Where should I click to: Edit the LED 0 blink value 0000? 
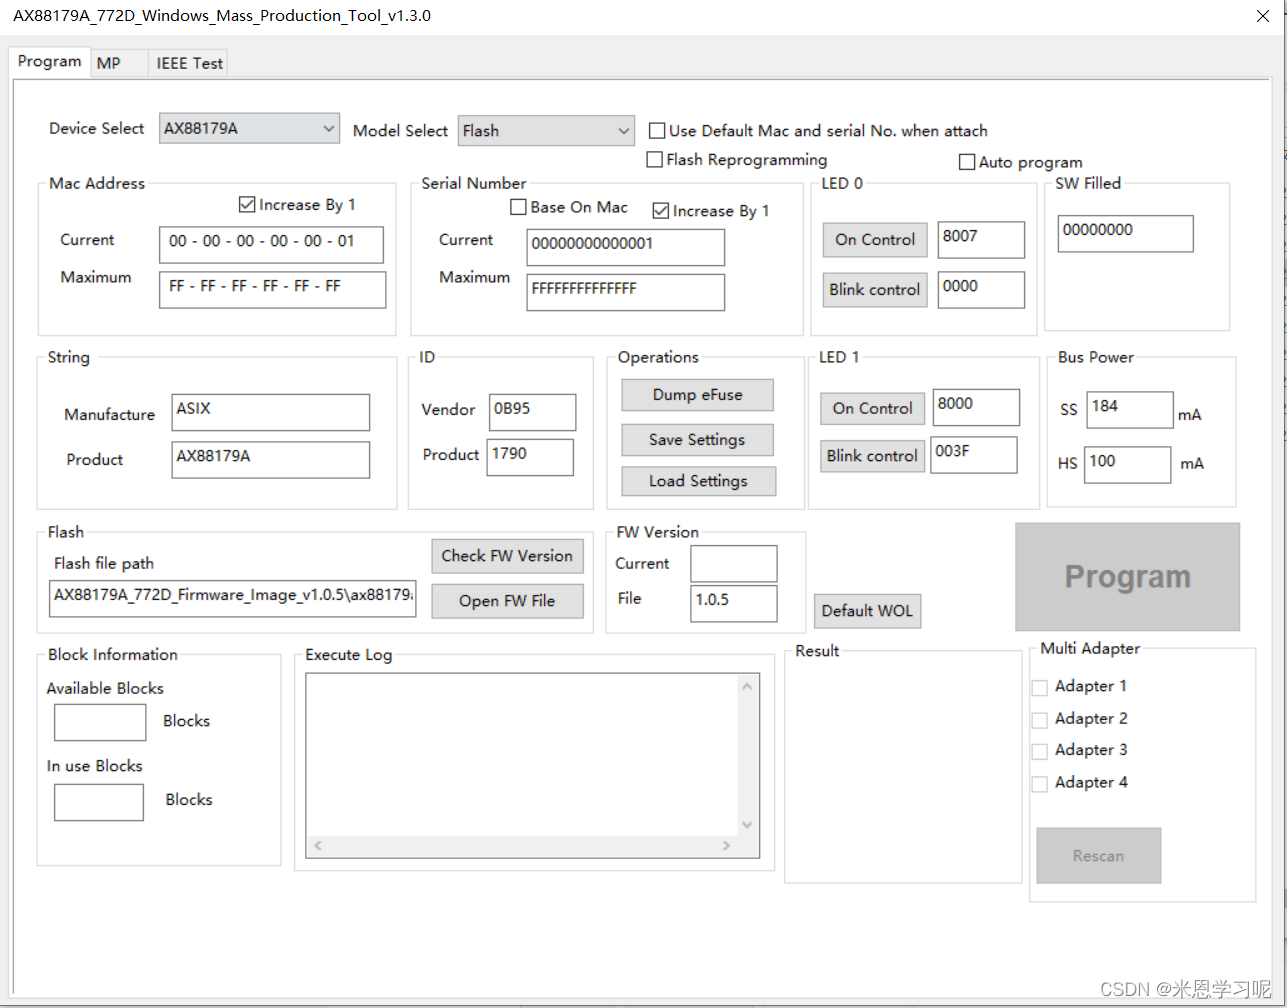point(981,290)
